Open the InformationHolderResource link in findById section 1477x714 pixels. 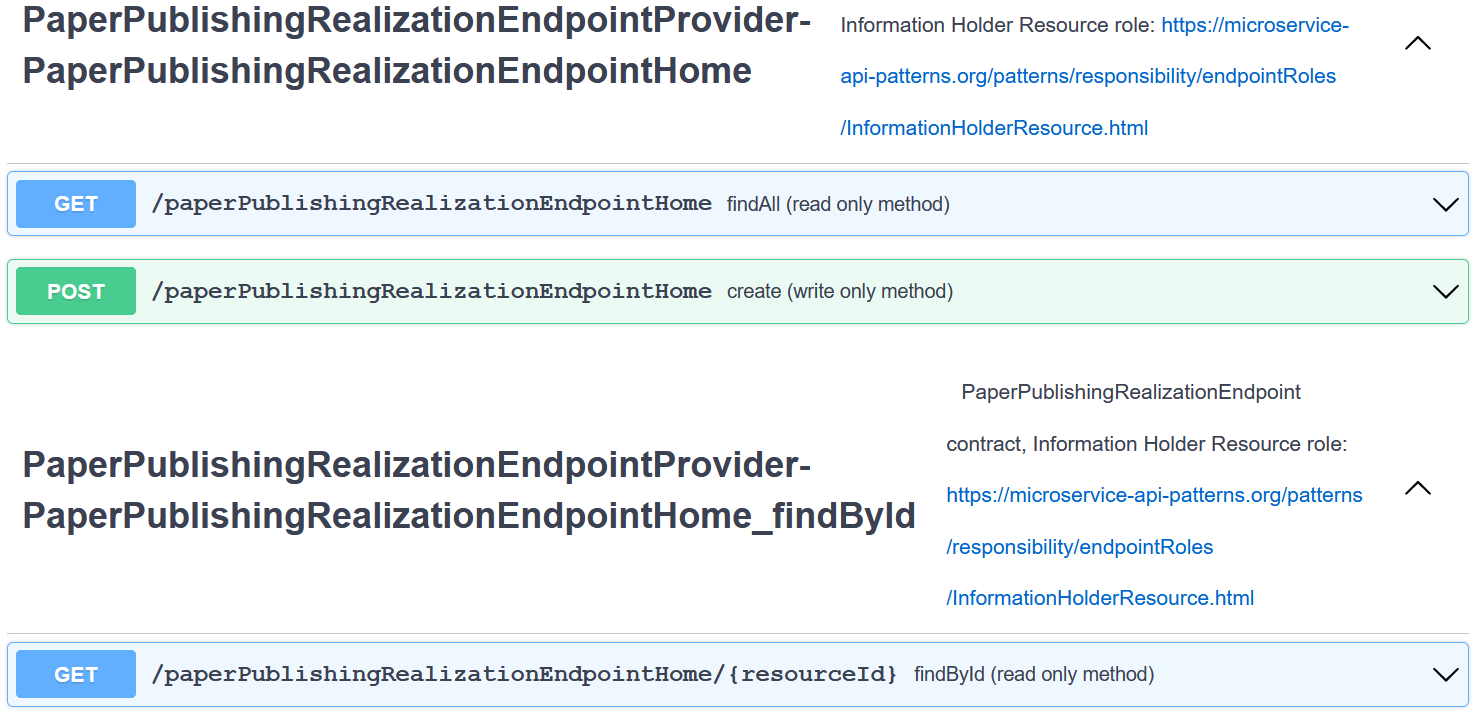(1154, 495)
